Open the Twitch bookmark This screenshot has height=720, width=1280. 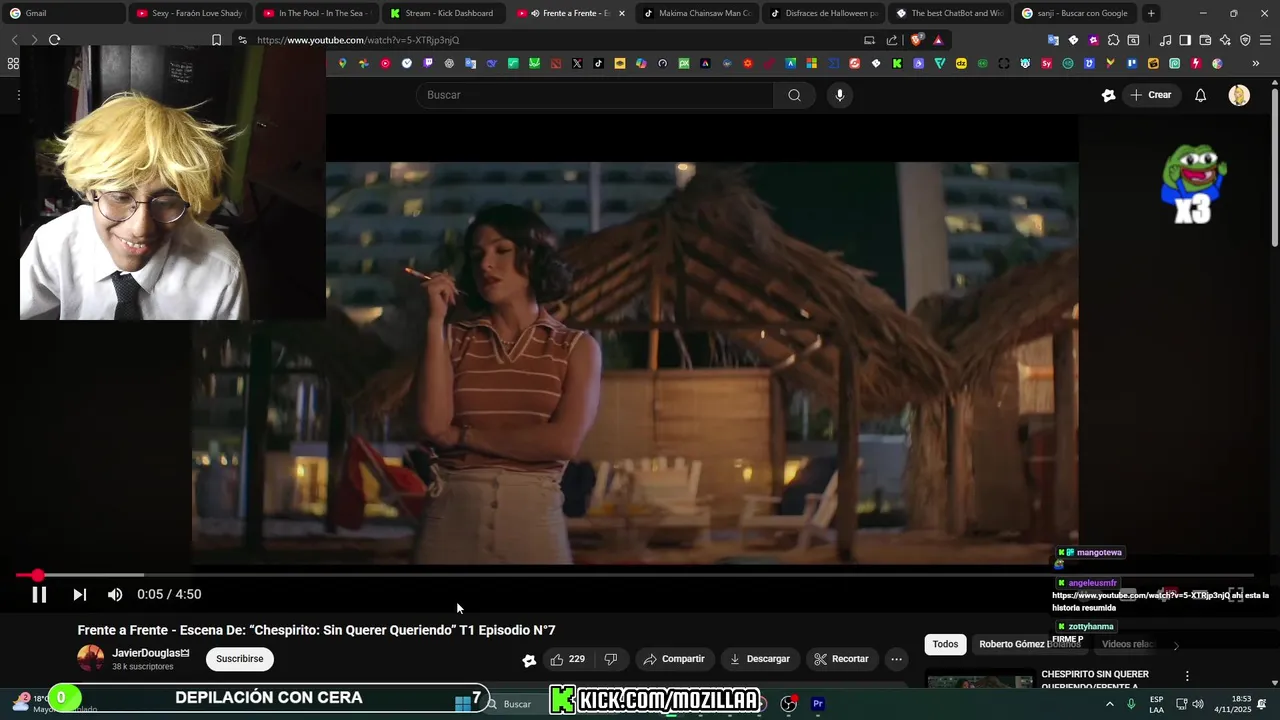tap(428, 63)
